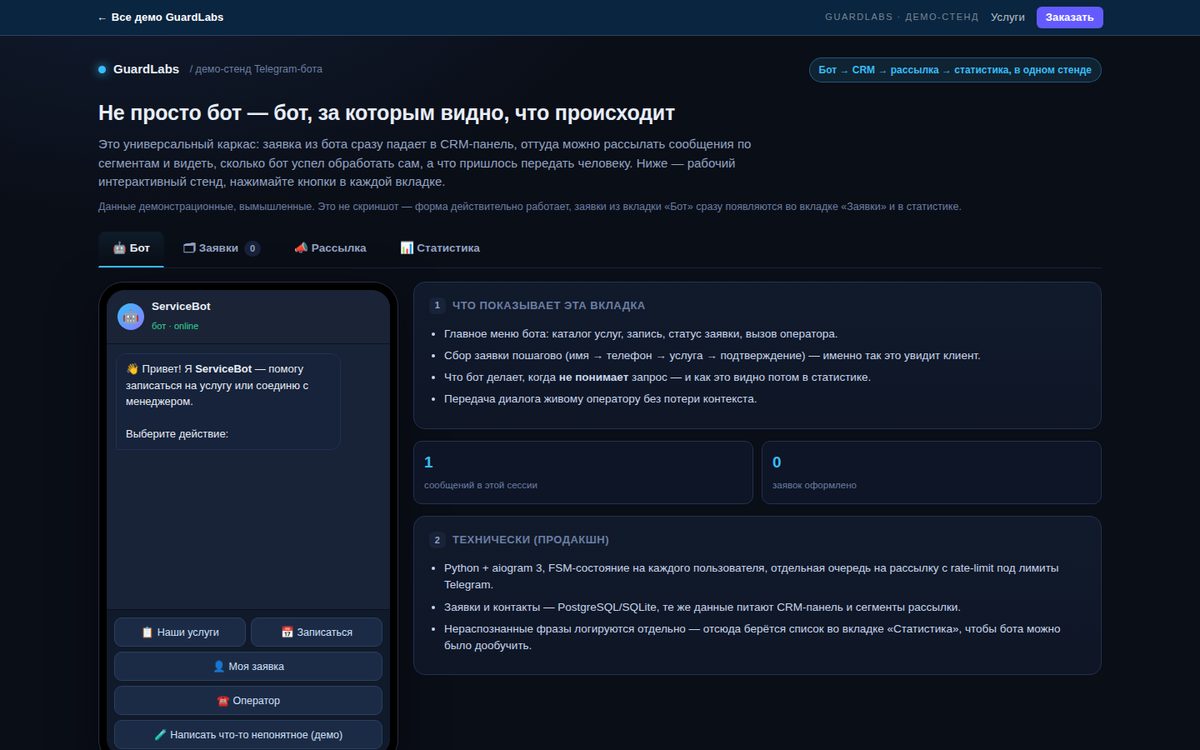Click the Заявки и контакты PostgreSQL/SQLite bullet
Screen dimensions: 1200x750
point(702,607)
